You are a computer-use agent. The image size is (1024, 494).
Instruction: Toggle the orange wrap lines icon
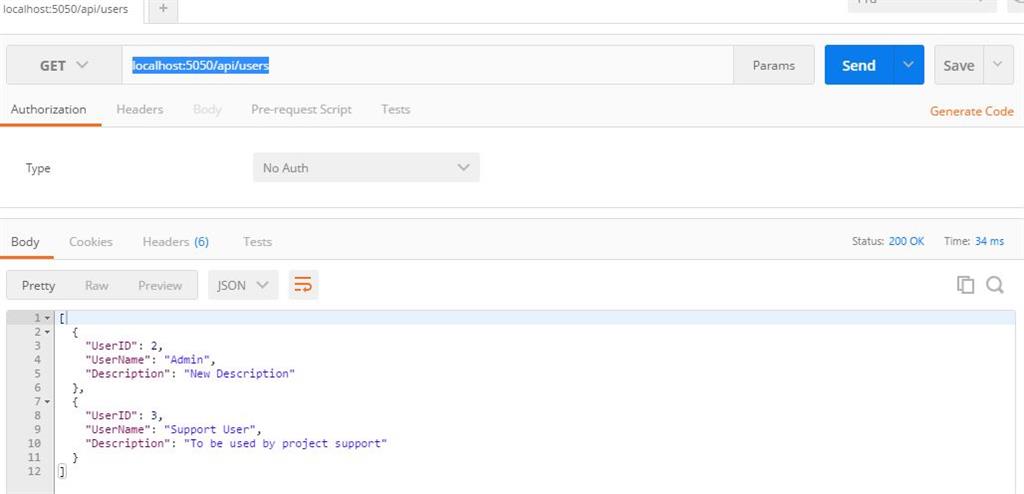click(303, 285)
